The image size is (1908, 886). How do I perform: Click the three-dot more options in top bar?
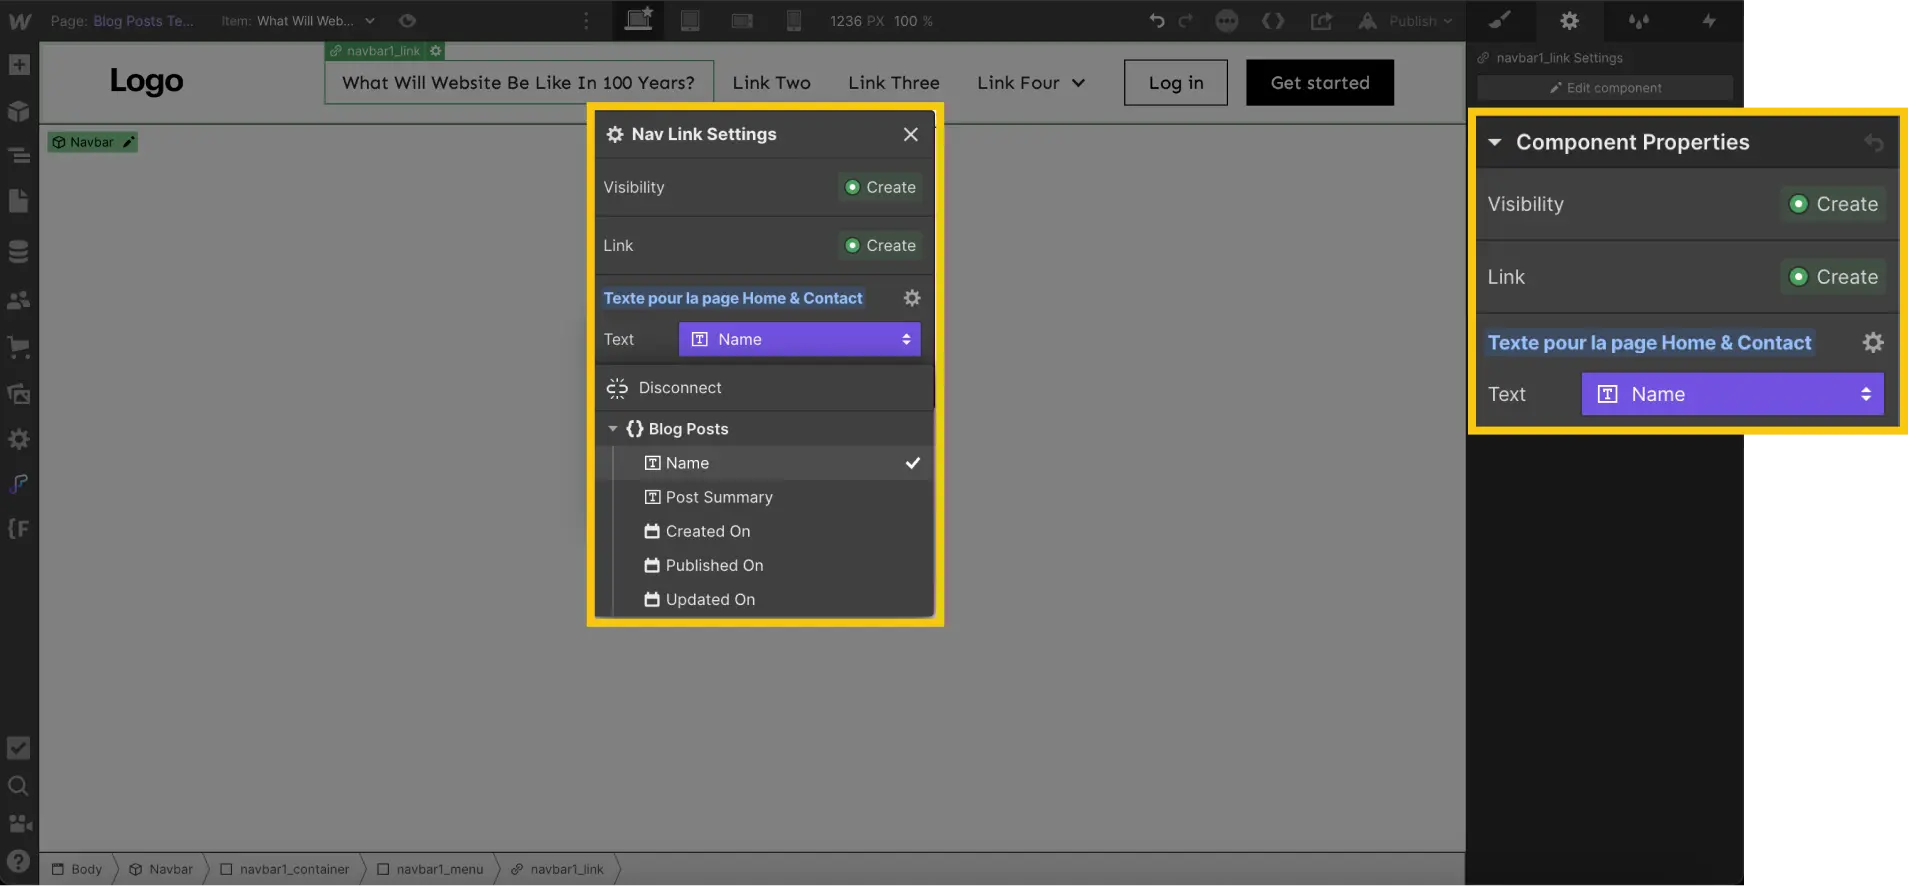(x=587, y=20)
